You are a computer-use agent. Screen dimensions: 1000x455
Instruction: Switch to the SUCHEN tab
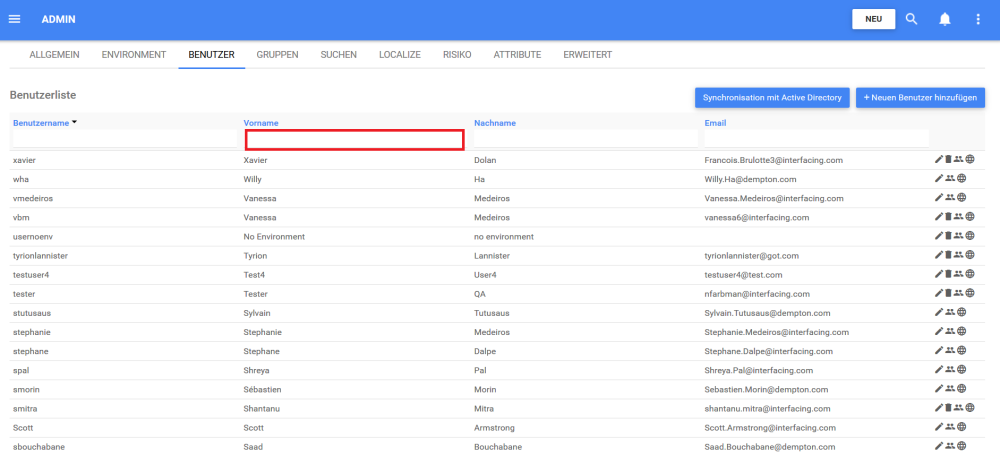coord(339,55)
